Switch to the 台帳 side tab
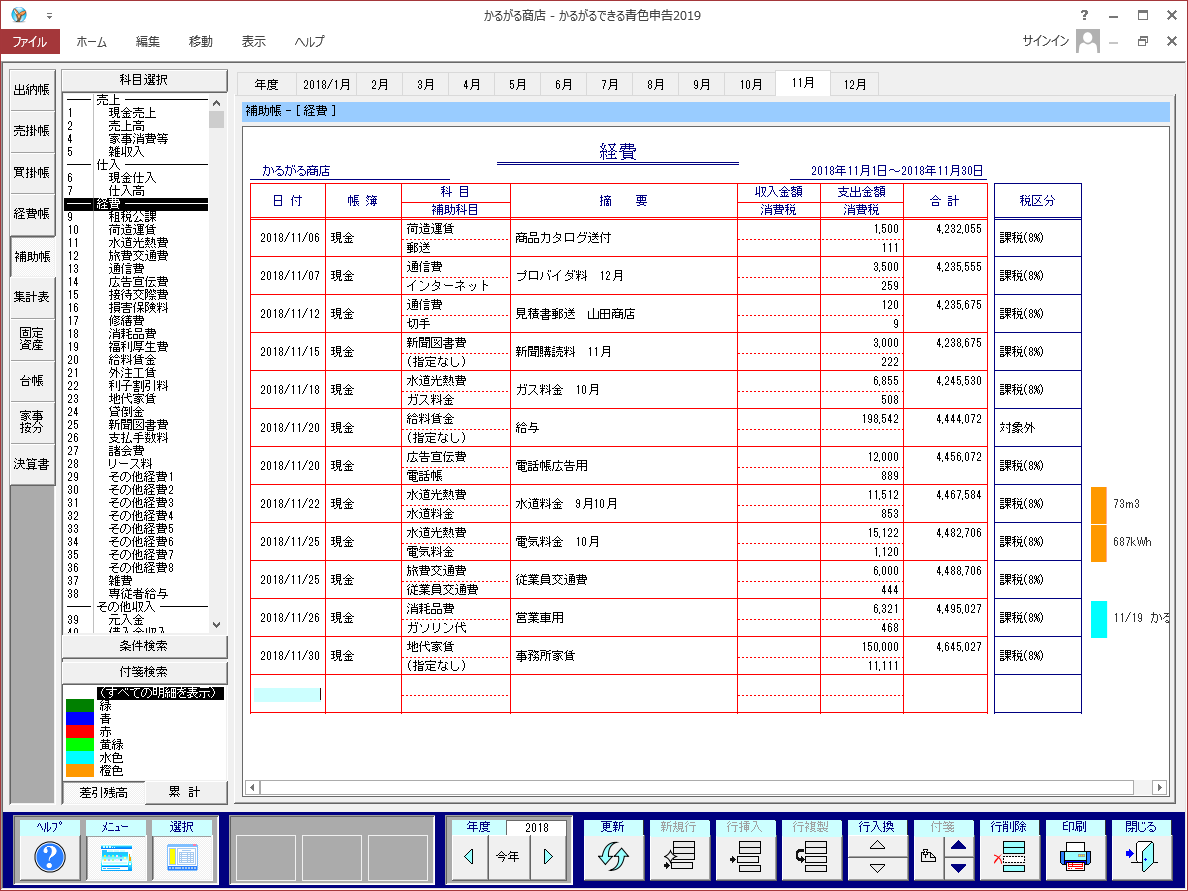The width and height of the screenshot is (1188, 891). tap(32, 381)
